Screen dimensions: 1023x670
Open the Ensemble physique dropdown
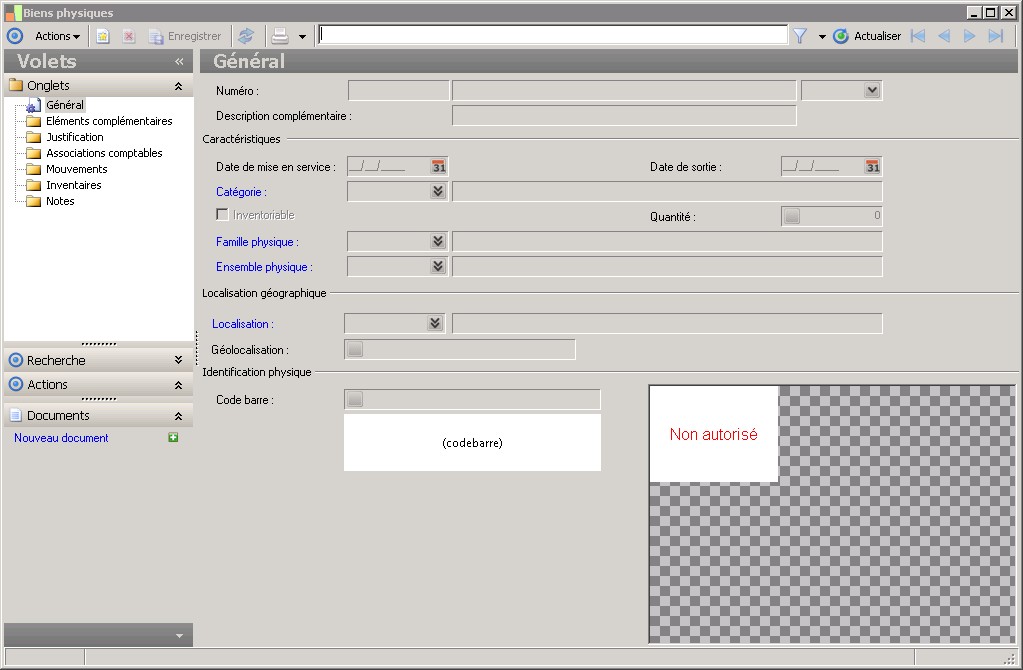(438, 266)
